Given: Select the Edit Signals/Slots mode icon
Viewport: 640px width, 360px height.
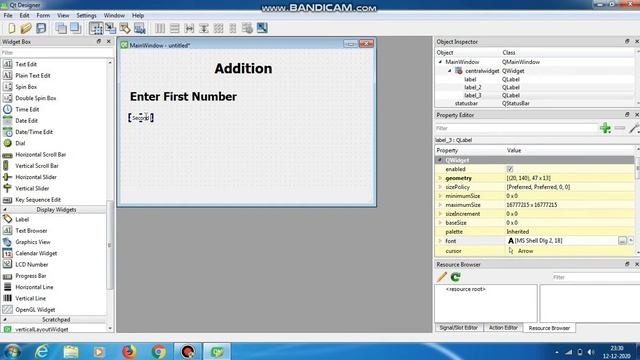Looking at the screenshot, I should click(x=111, y=28).
